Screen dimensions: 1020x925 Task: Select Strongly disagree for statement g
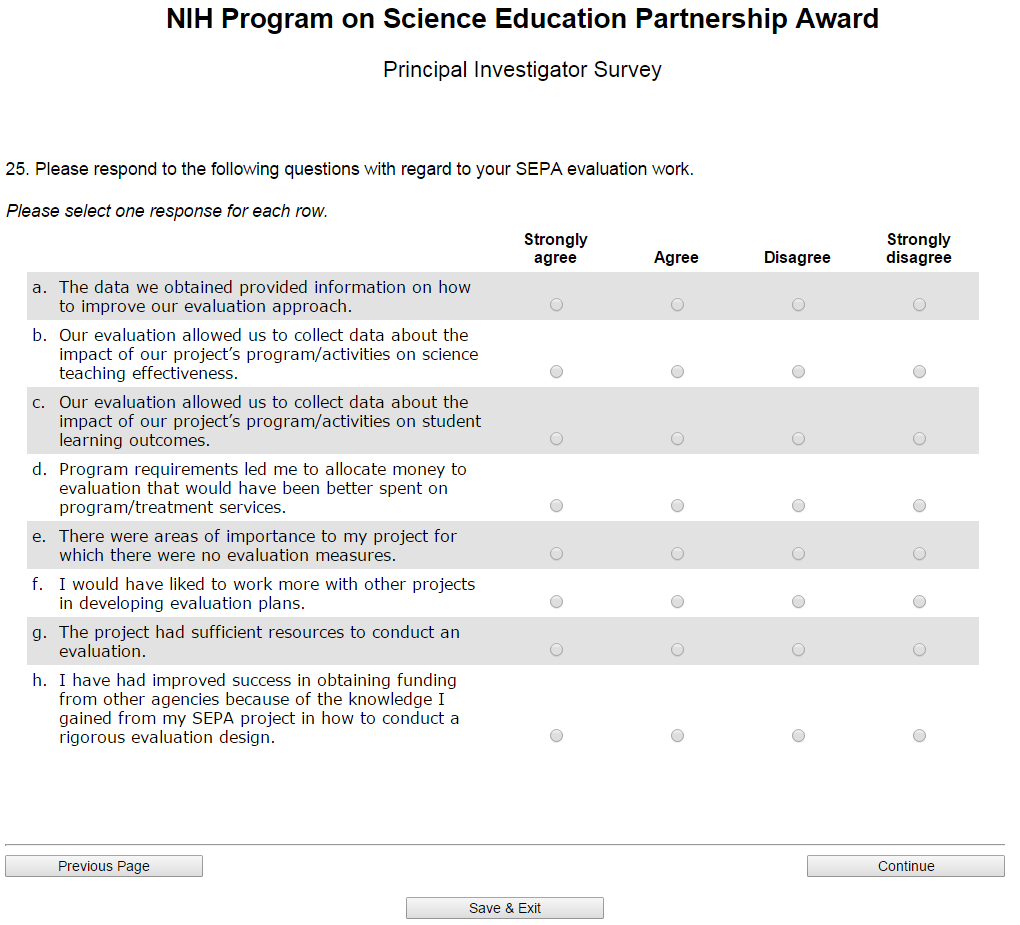tap(919, 650)
